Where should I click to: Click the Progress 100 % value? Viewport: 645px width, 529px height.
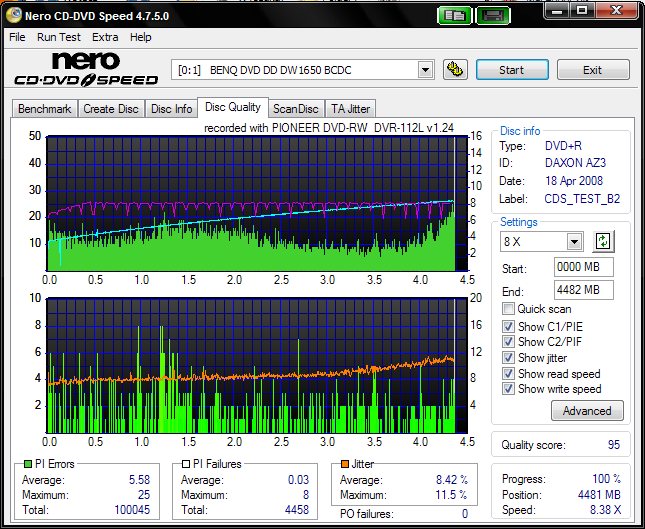click(x=606, y=479)
